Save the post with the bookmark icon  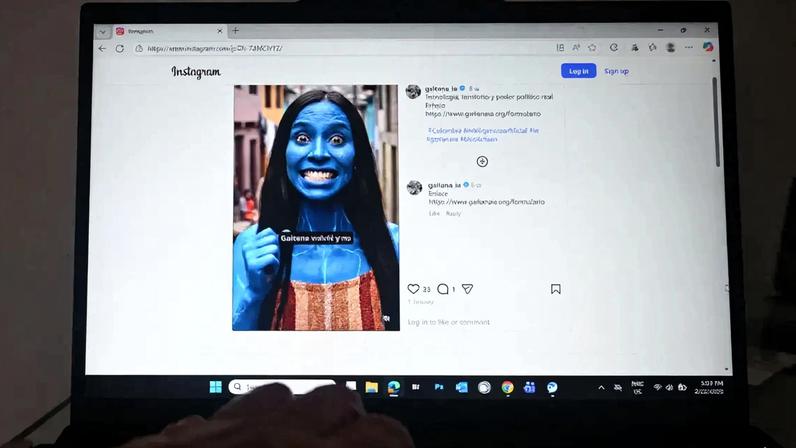(x=556, y=289)
